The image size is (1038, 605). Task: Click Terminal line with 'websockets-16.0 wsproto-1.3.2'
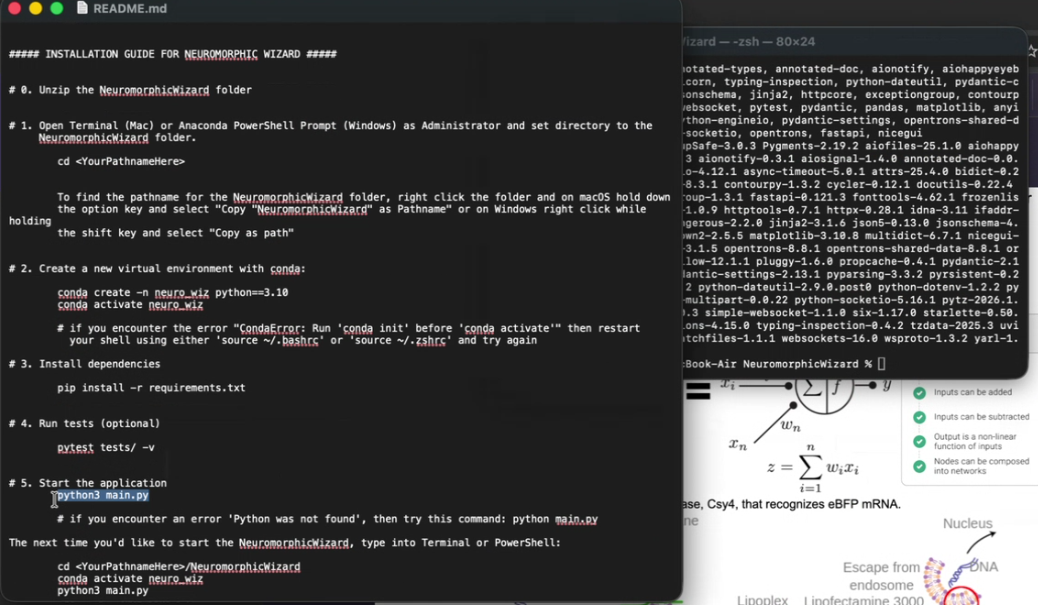click(x=851, y=339)
